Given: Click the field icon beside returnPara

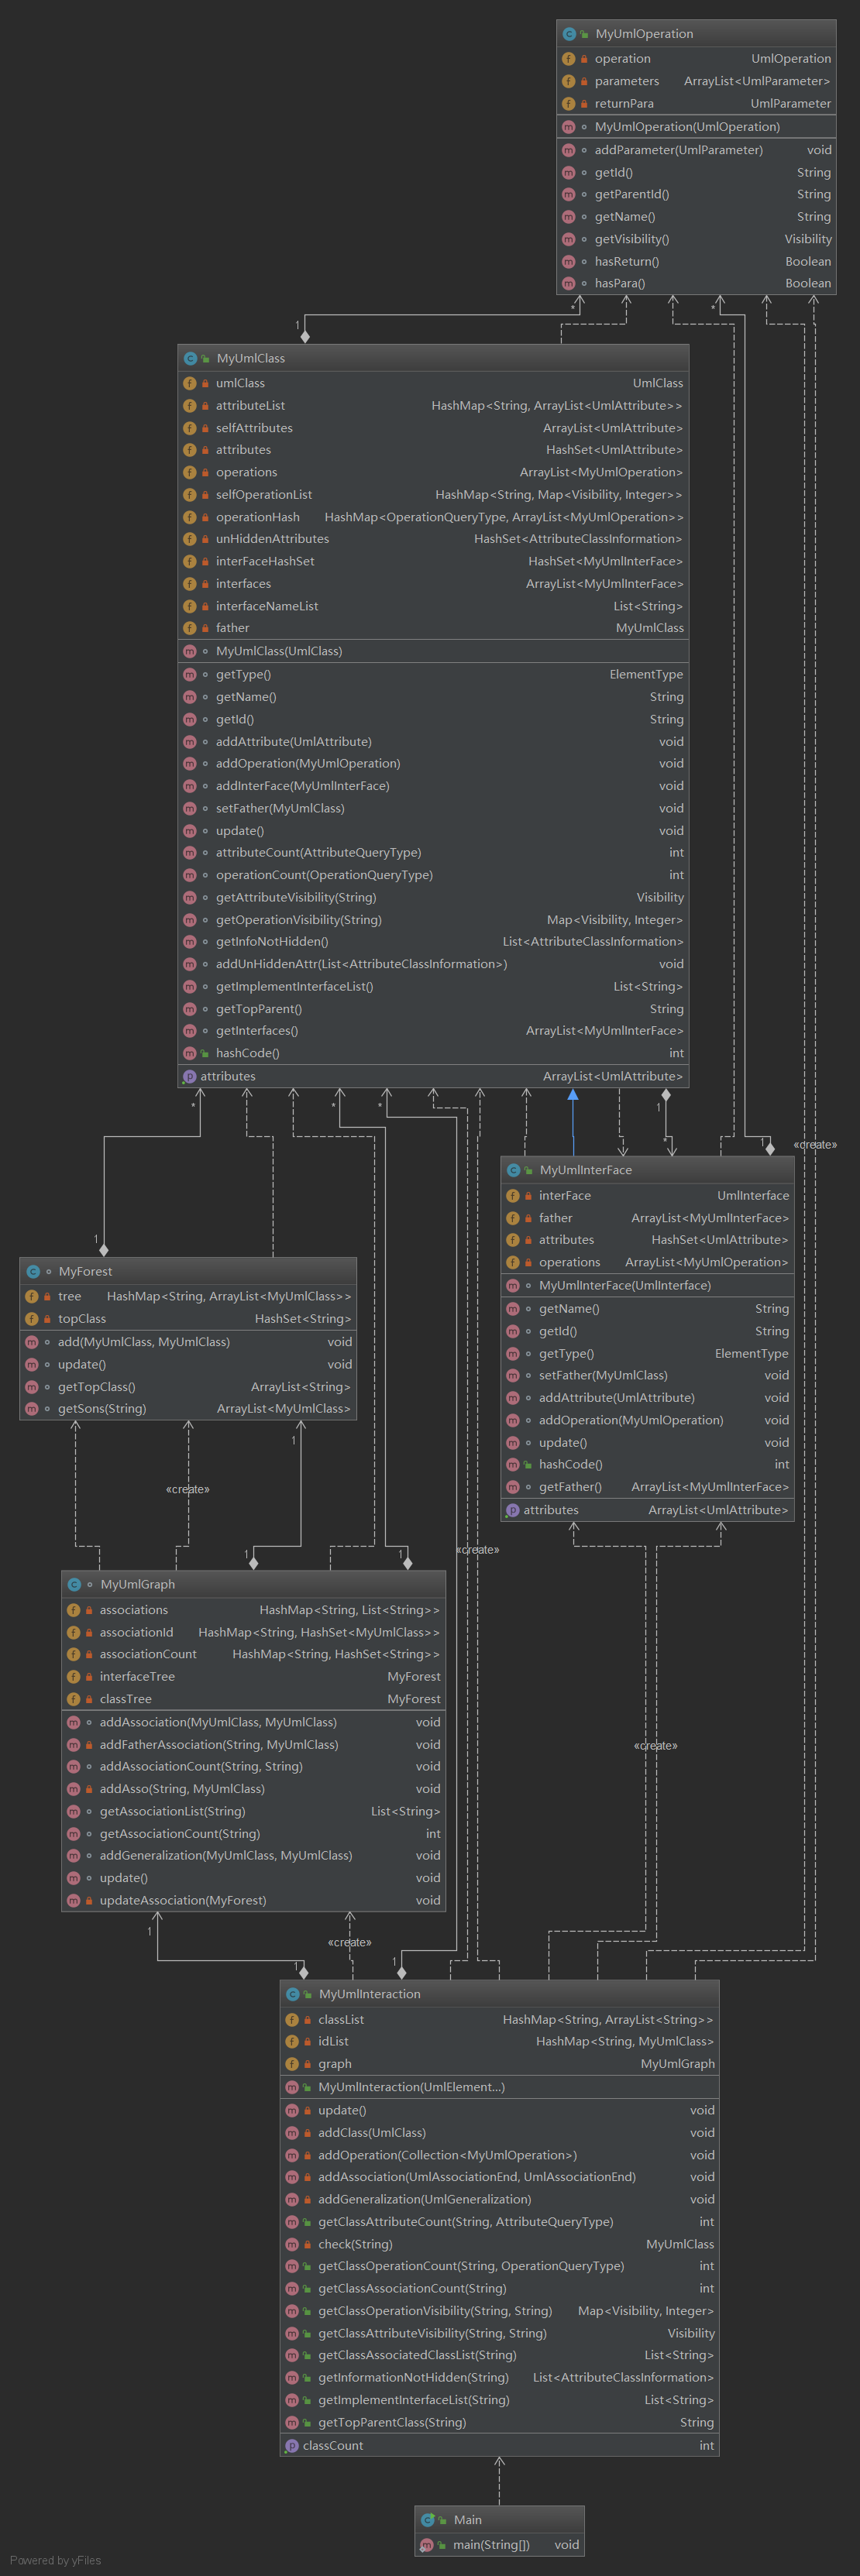Looking at the screenshot, I should click(569, 103).
